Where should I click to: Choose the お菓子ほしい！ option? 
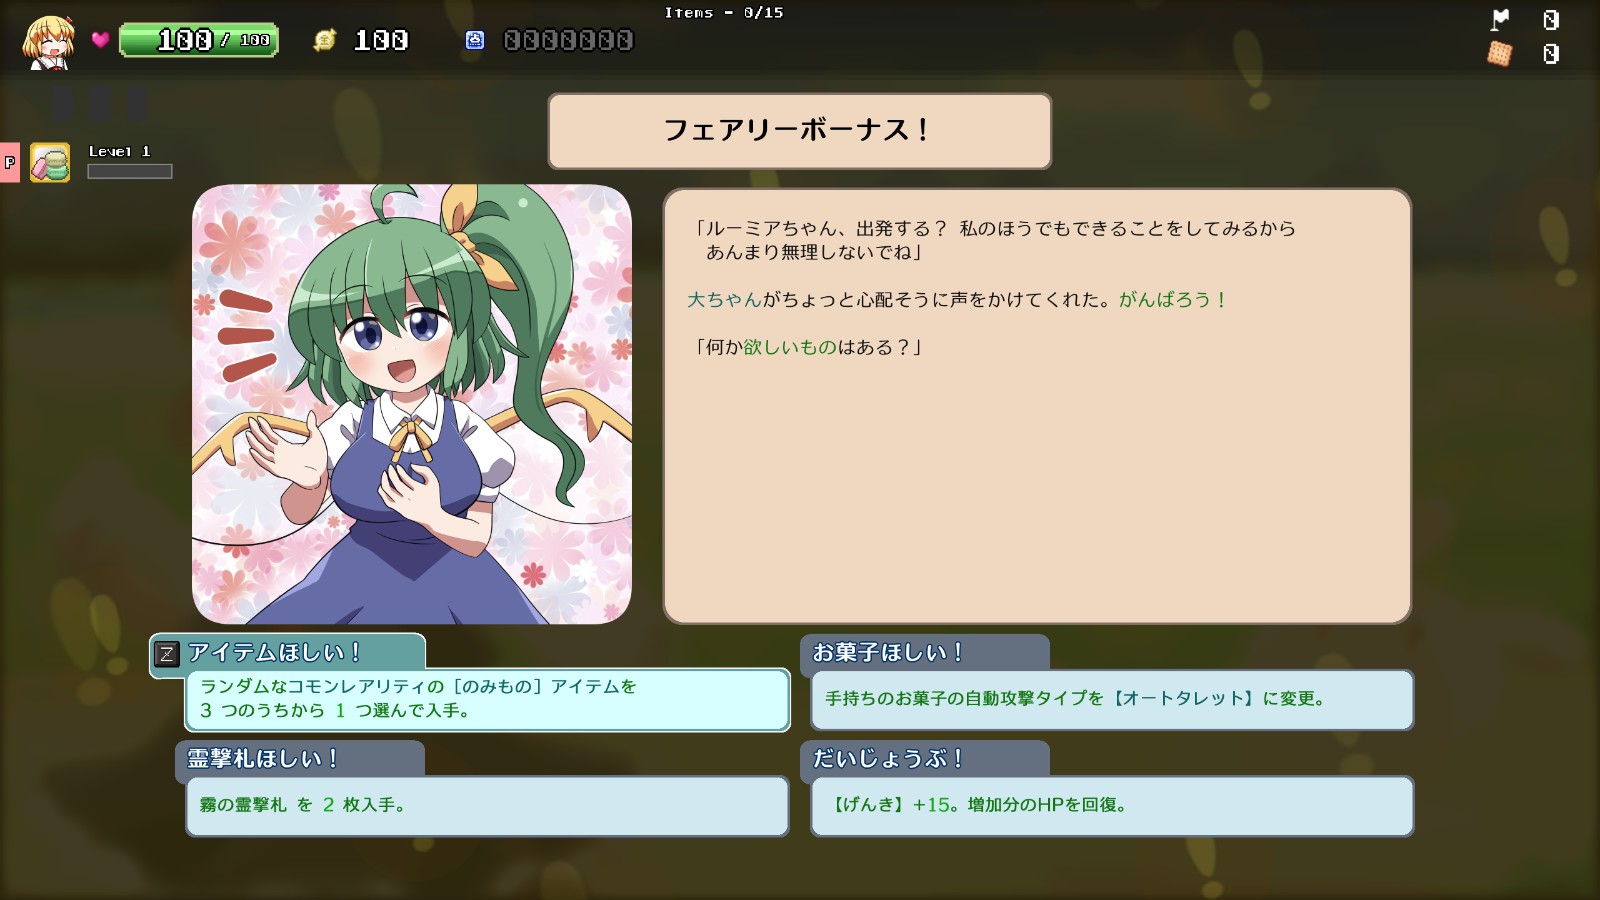1107,683
